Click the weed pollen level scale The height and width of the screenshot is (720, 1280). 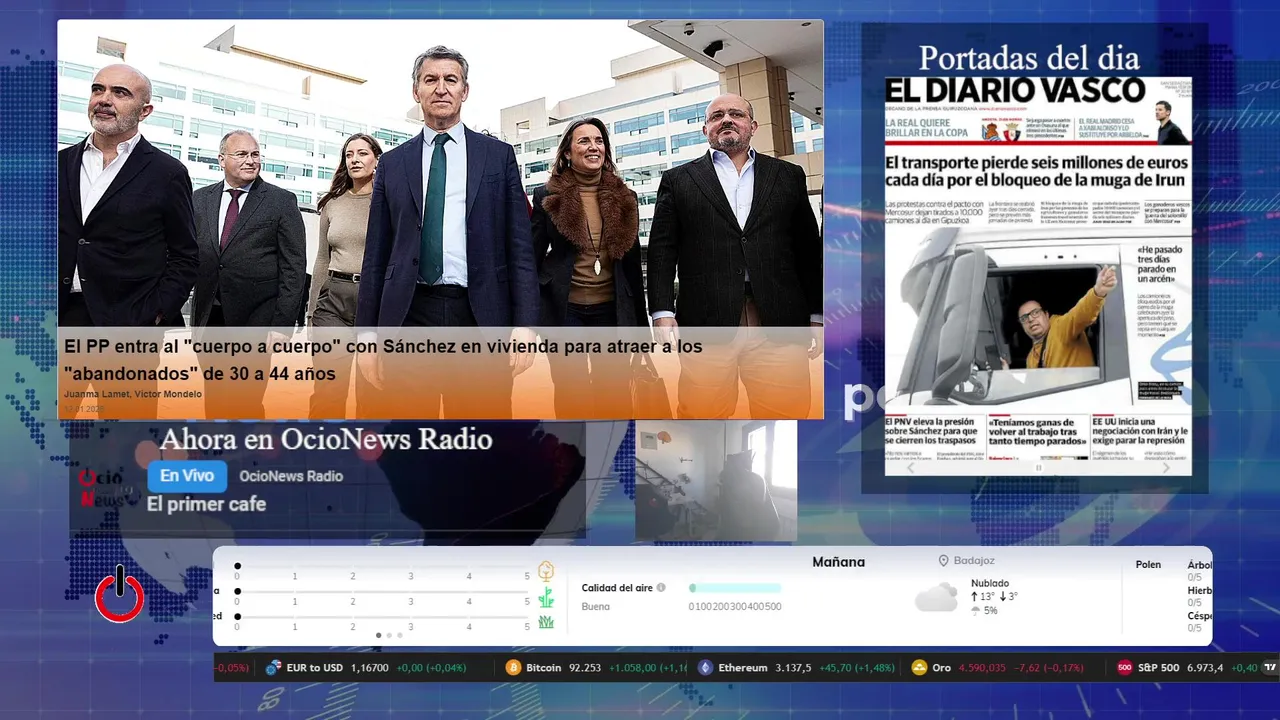tap(382, 596)
